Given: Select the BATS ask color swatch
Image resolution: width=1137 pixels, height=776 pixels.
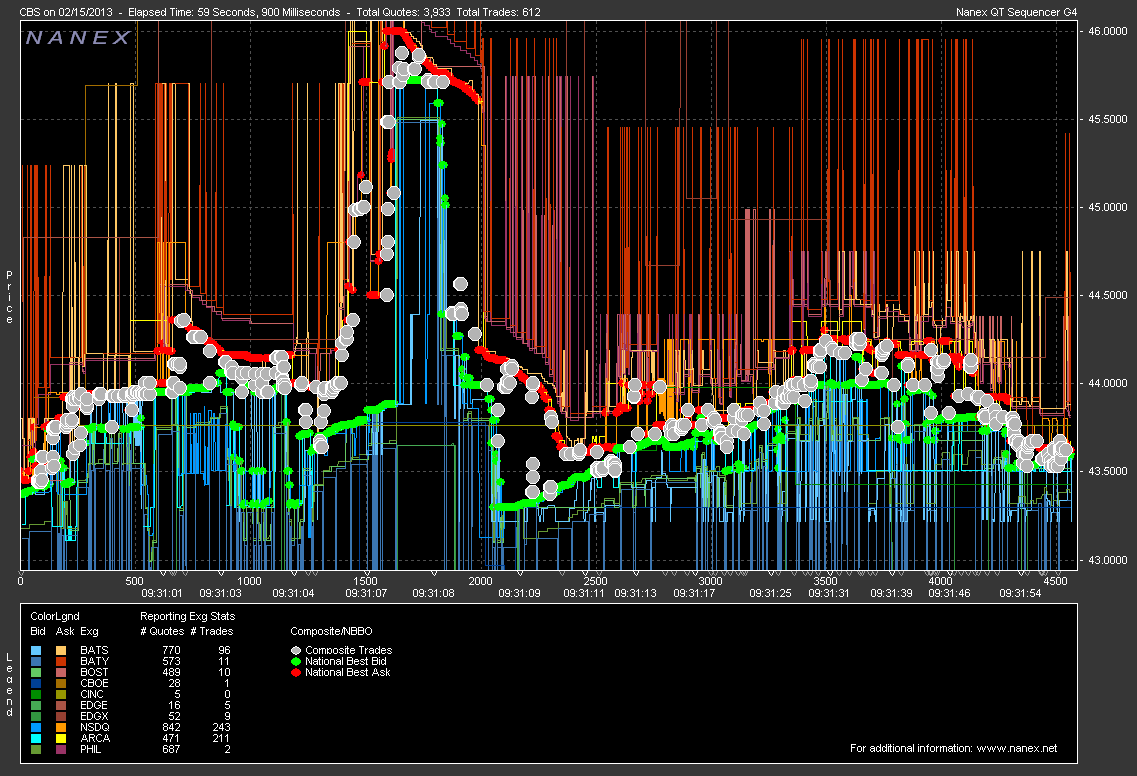Looking at the screenshot, I should click(x=61, y=651).
